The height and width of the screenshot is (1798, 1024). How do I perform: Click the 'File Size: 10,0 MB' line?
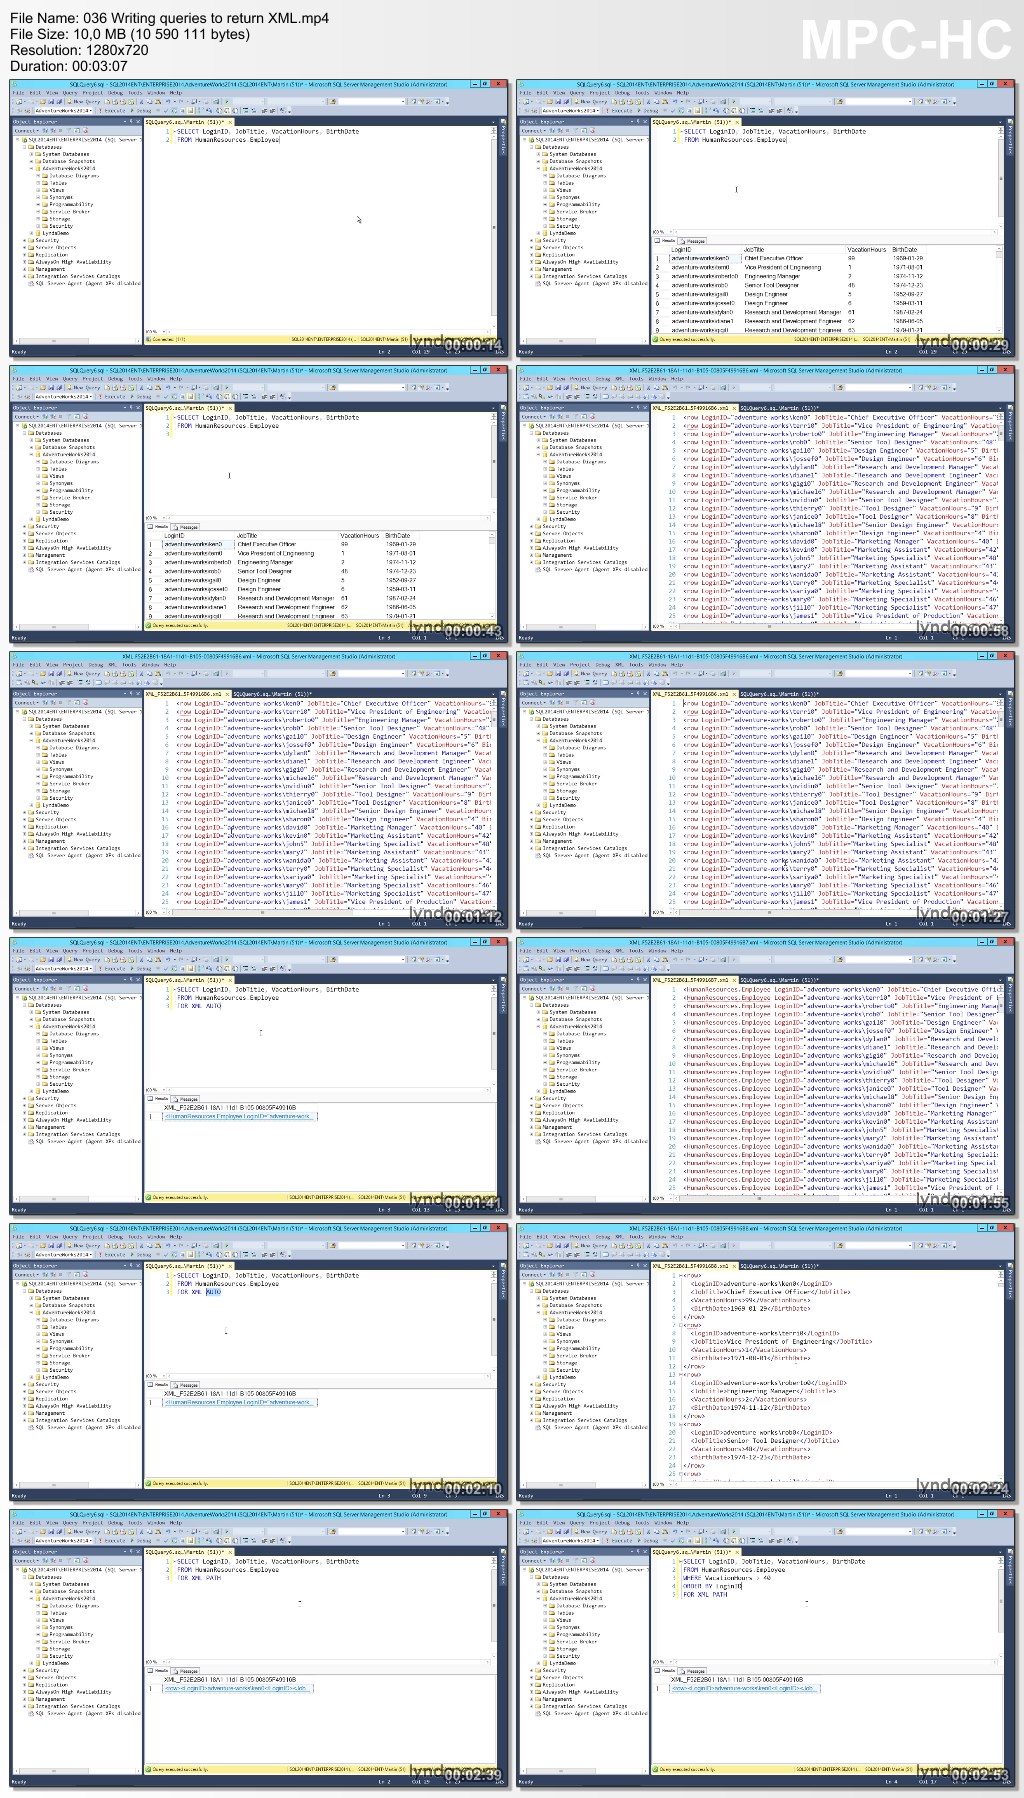130,34
